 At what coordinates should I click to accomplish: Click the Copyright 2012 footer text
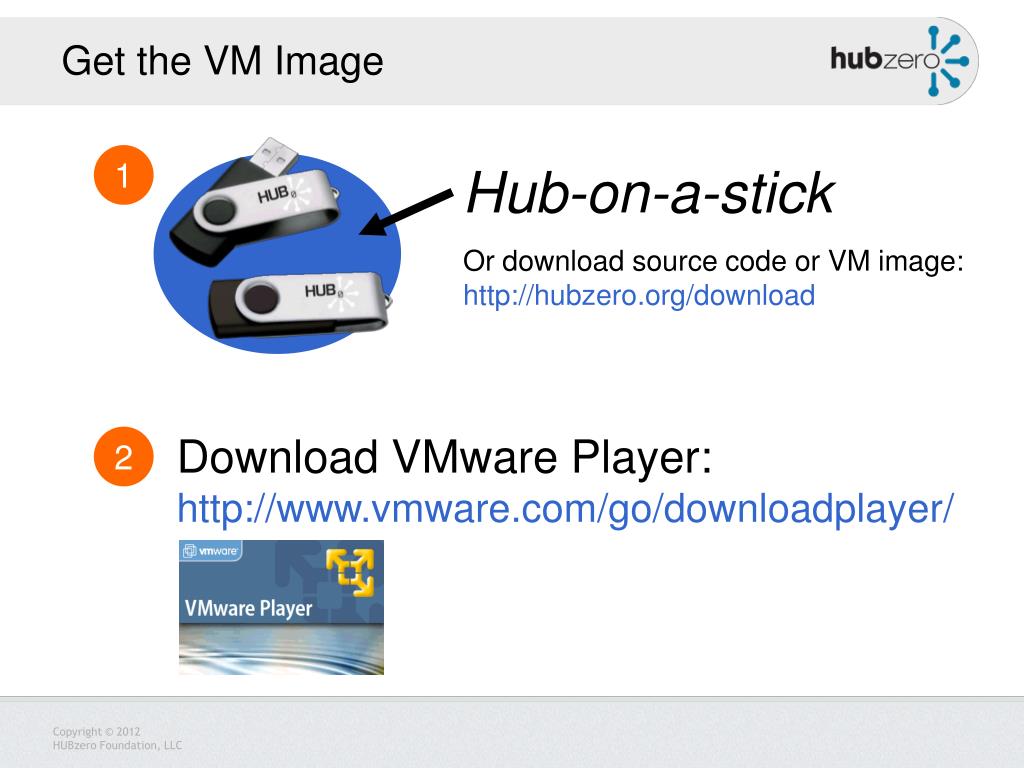[97, 731]
